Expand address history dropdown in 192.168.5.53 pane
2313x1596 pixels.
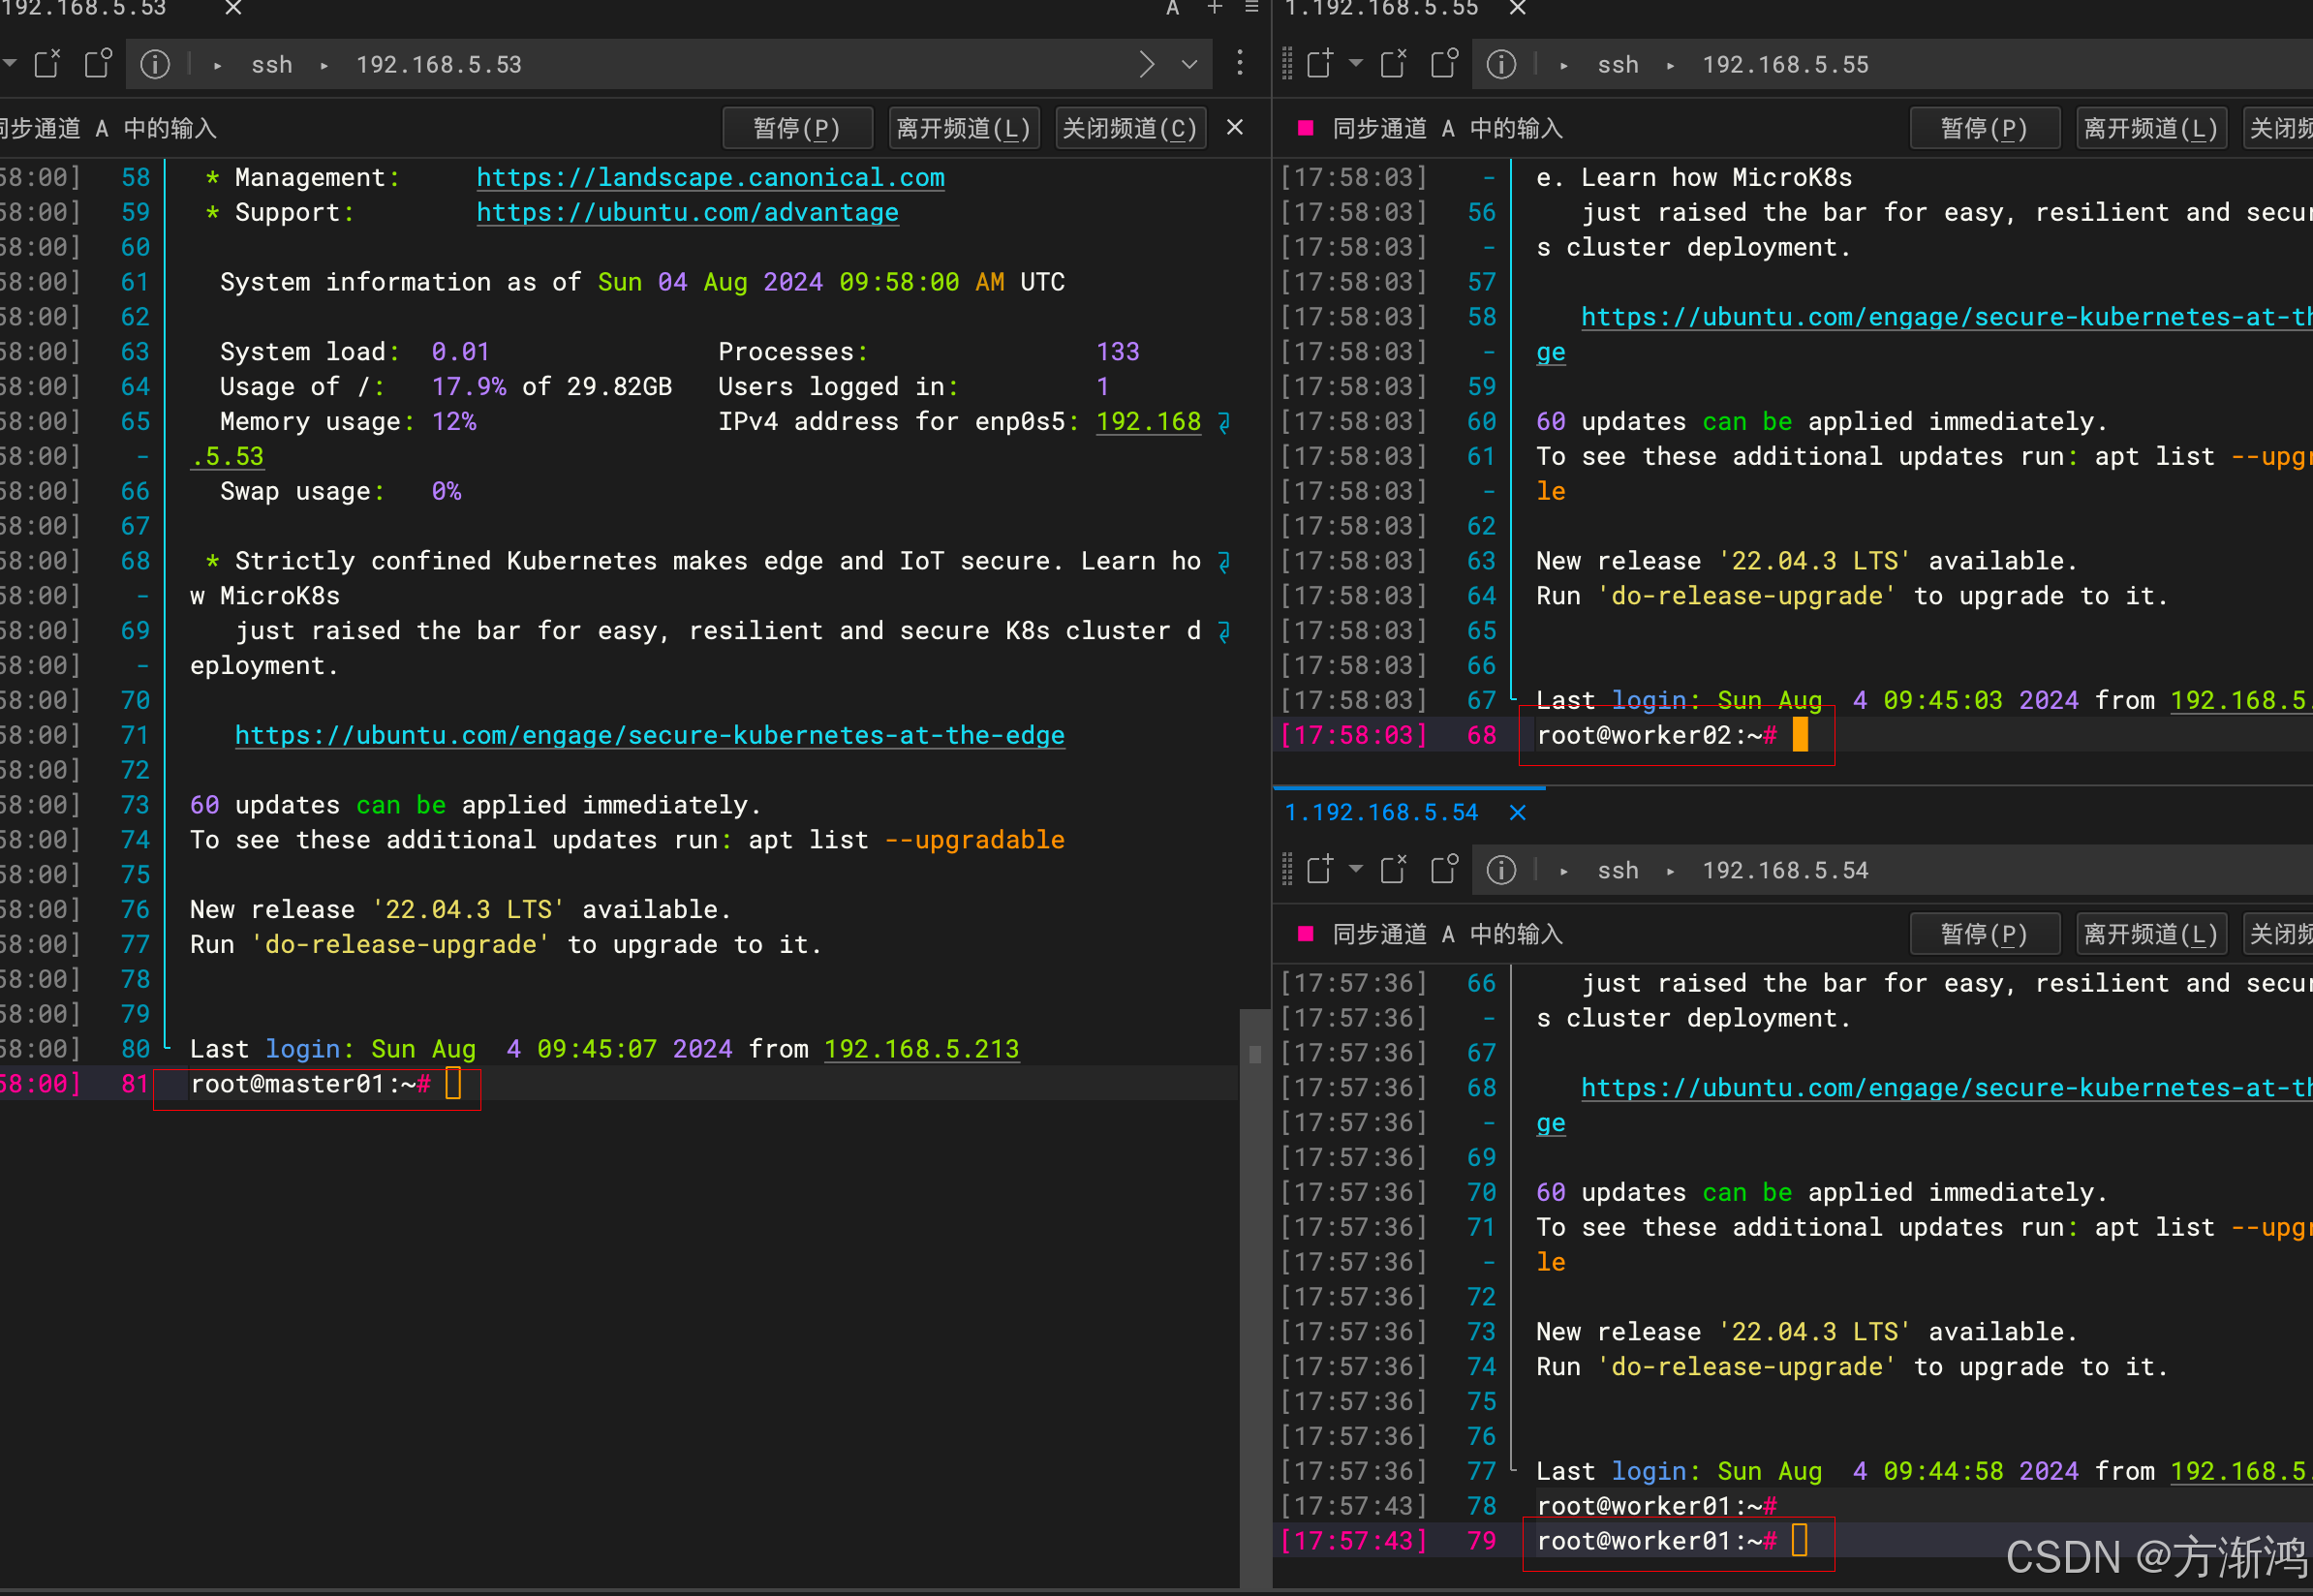click(1189, 65)
